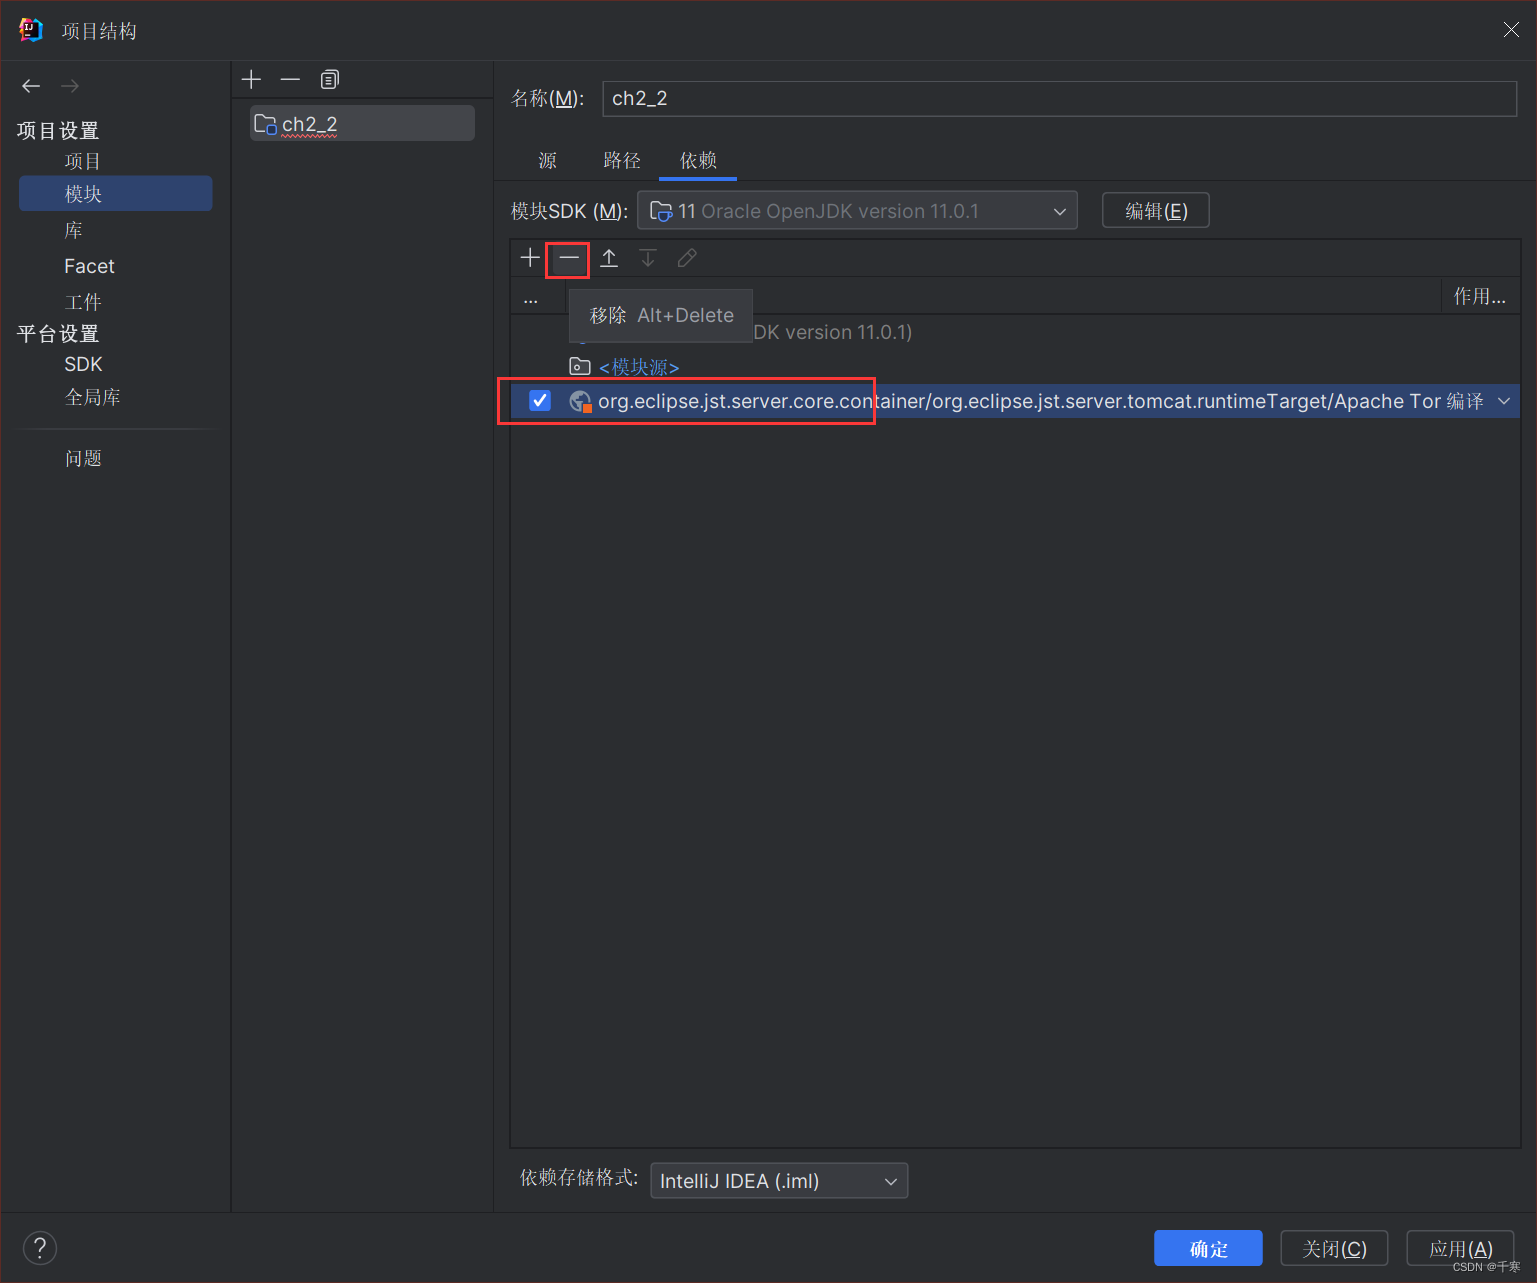
Task: Close the 项目结构 dialog window
Action: click(x=1511, y=30)
